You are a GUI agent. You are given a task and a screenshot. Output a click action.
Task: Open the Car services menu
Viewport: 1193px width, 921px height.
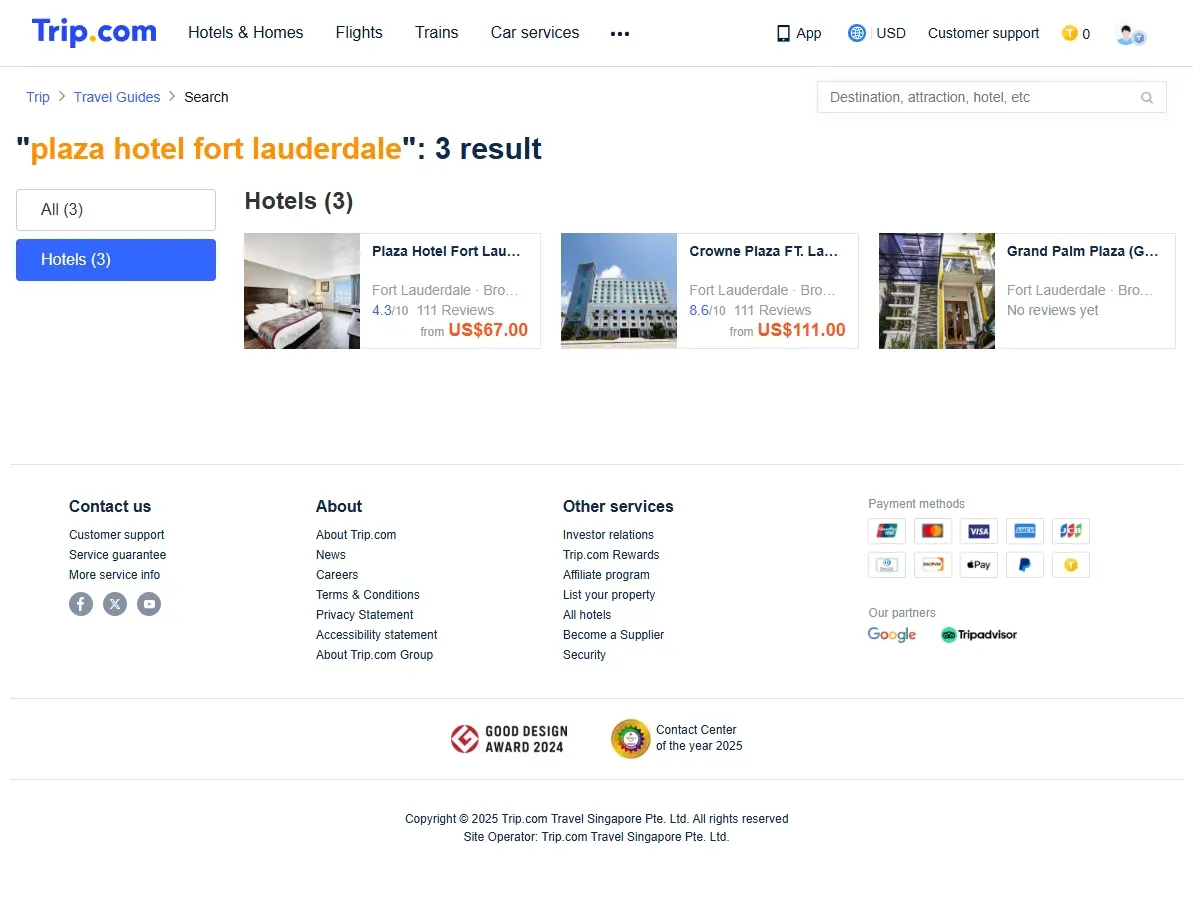[x=535, y=33]
